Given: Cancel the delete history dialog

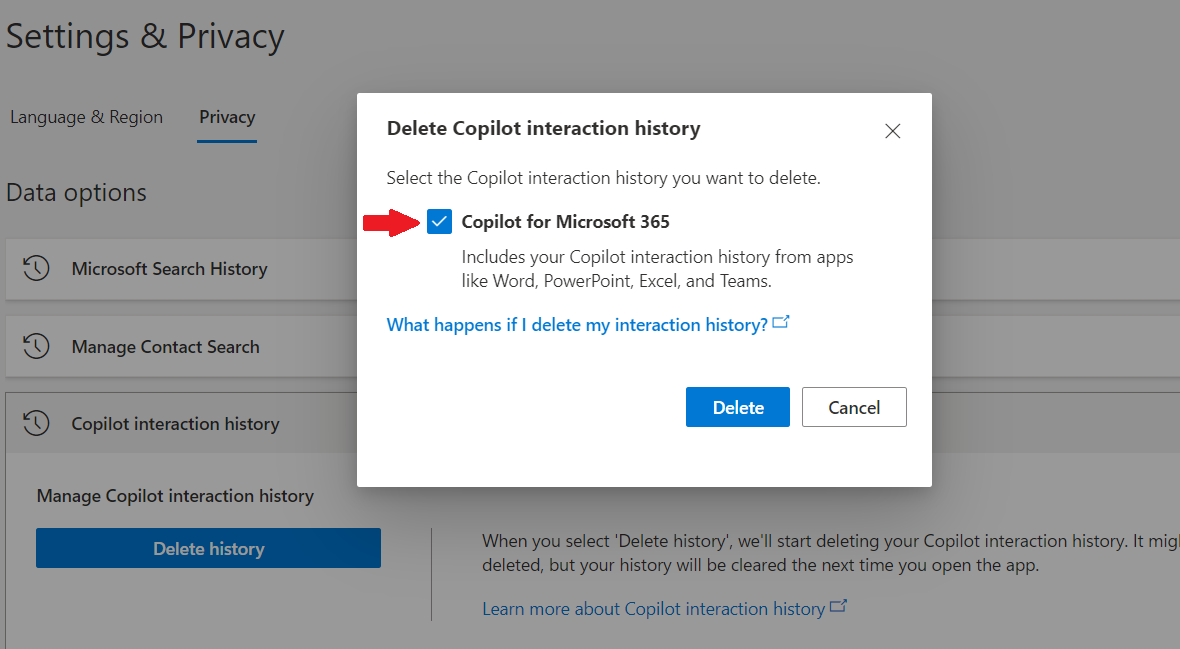Looking at the screenshot, I should (x=854, y=407).
